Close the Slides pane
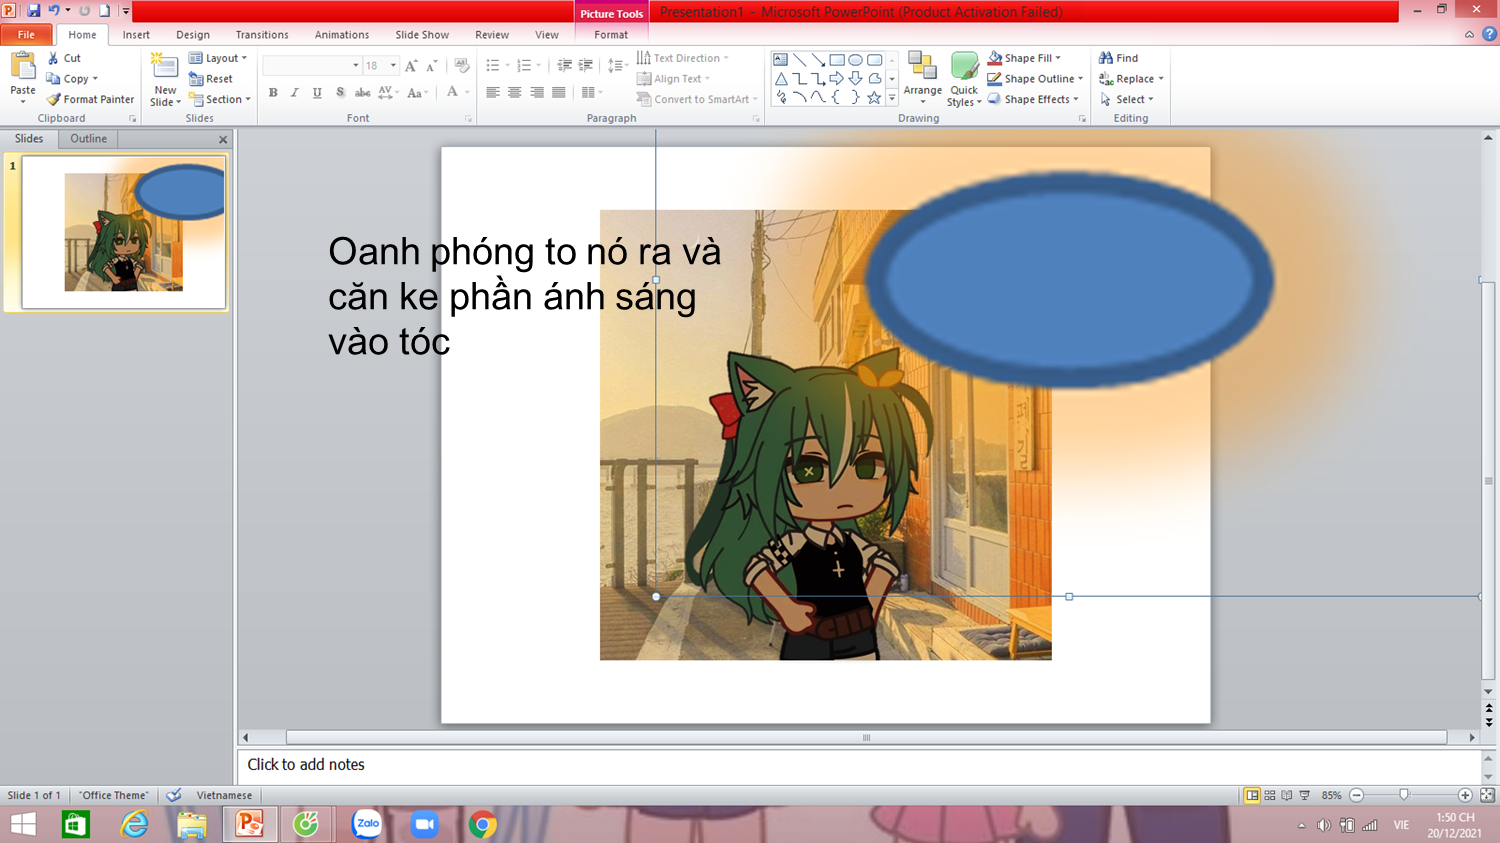Viewport: 1500px width, 843px height. [x=223, y=140]
